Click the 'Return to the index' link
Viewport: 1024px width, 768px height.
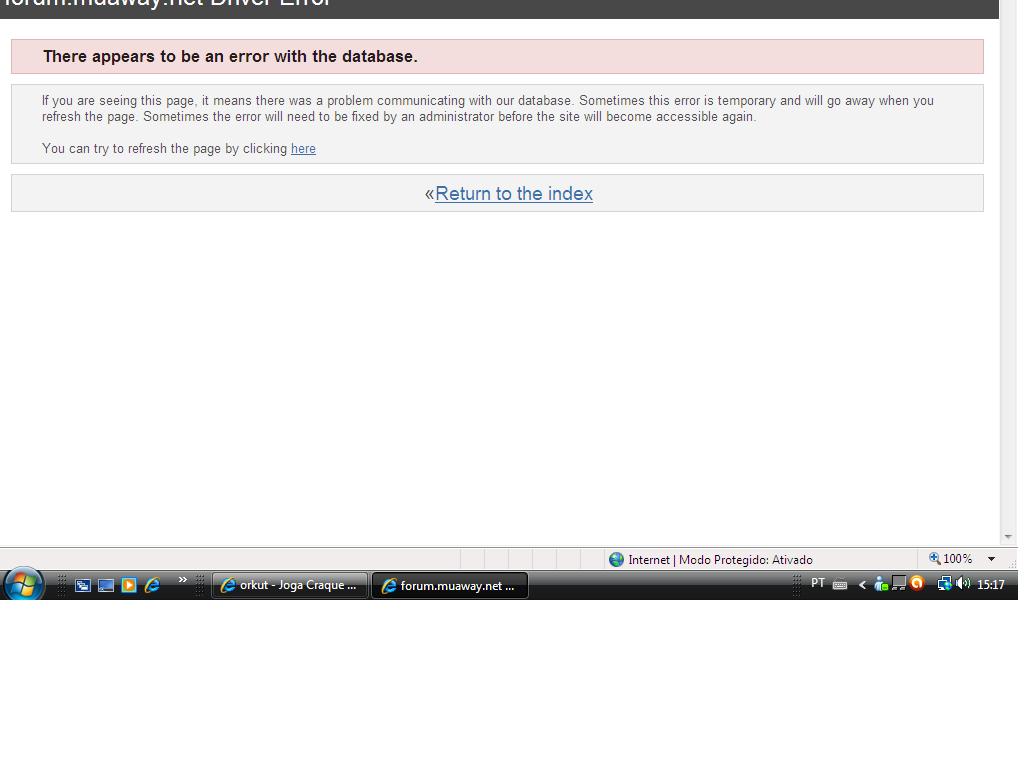point(514,194)
